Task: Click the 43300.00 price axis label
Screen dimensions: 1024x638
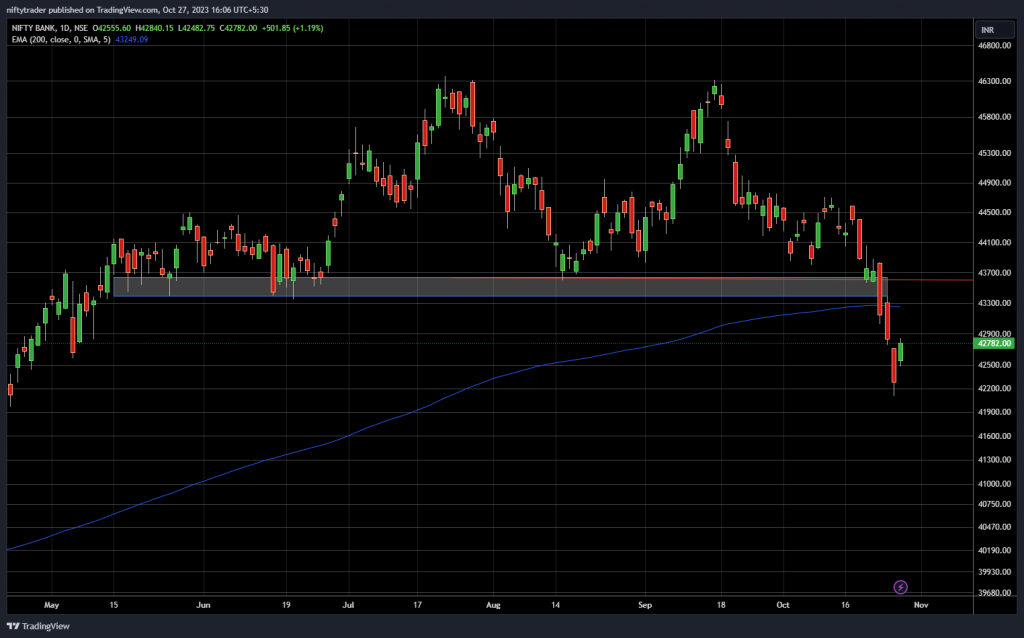Action: [994, 303]
